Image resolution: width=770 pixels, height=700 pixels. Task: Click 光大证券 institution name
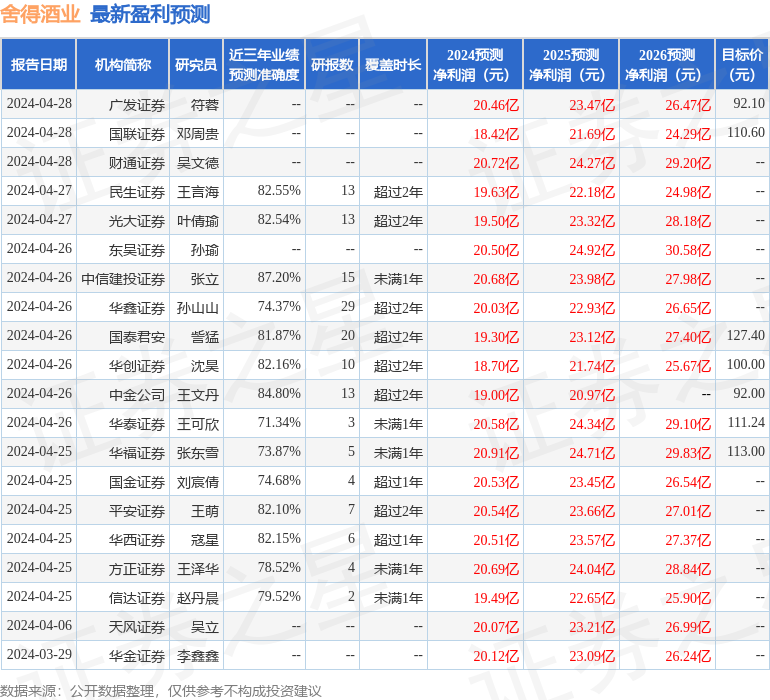137,221
